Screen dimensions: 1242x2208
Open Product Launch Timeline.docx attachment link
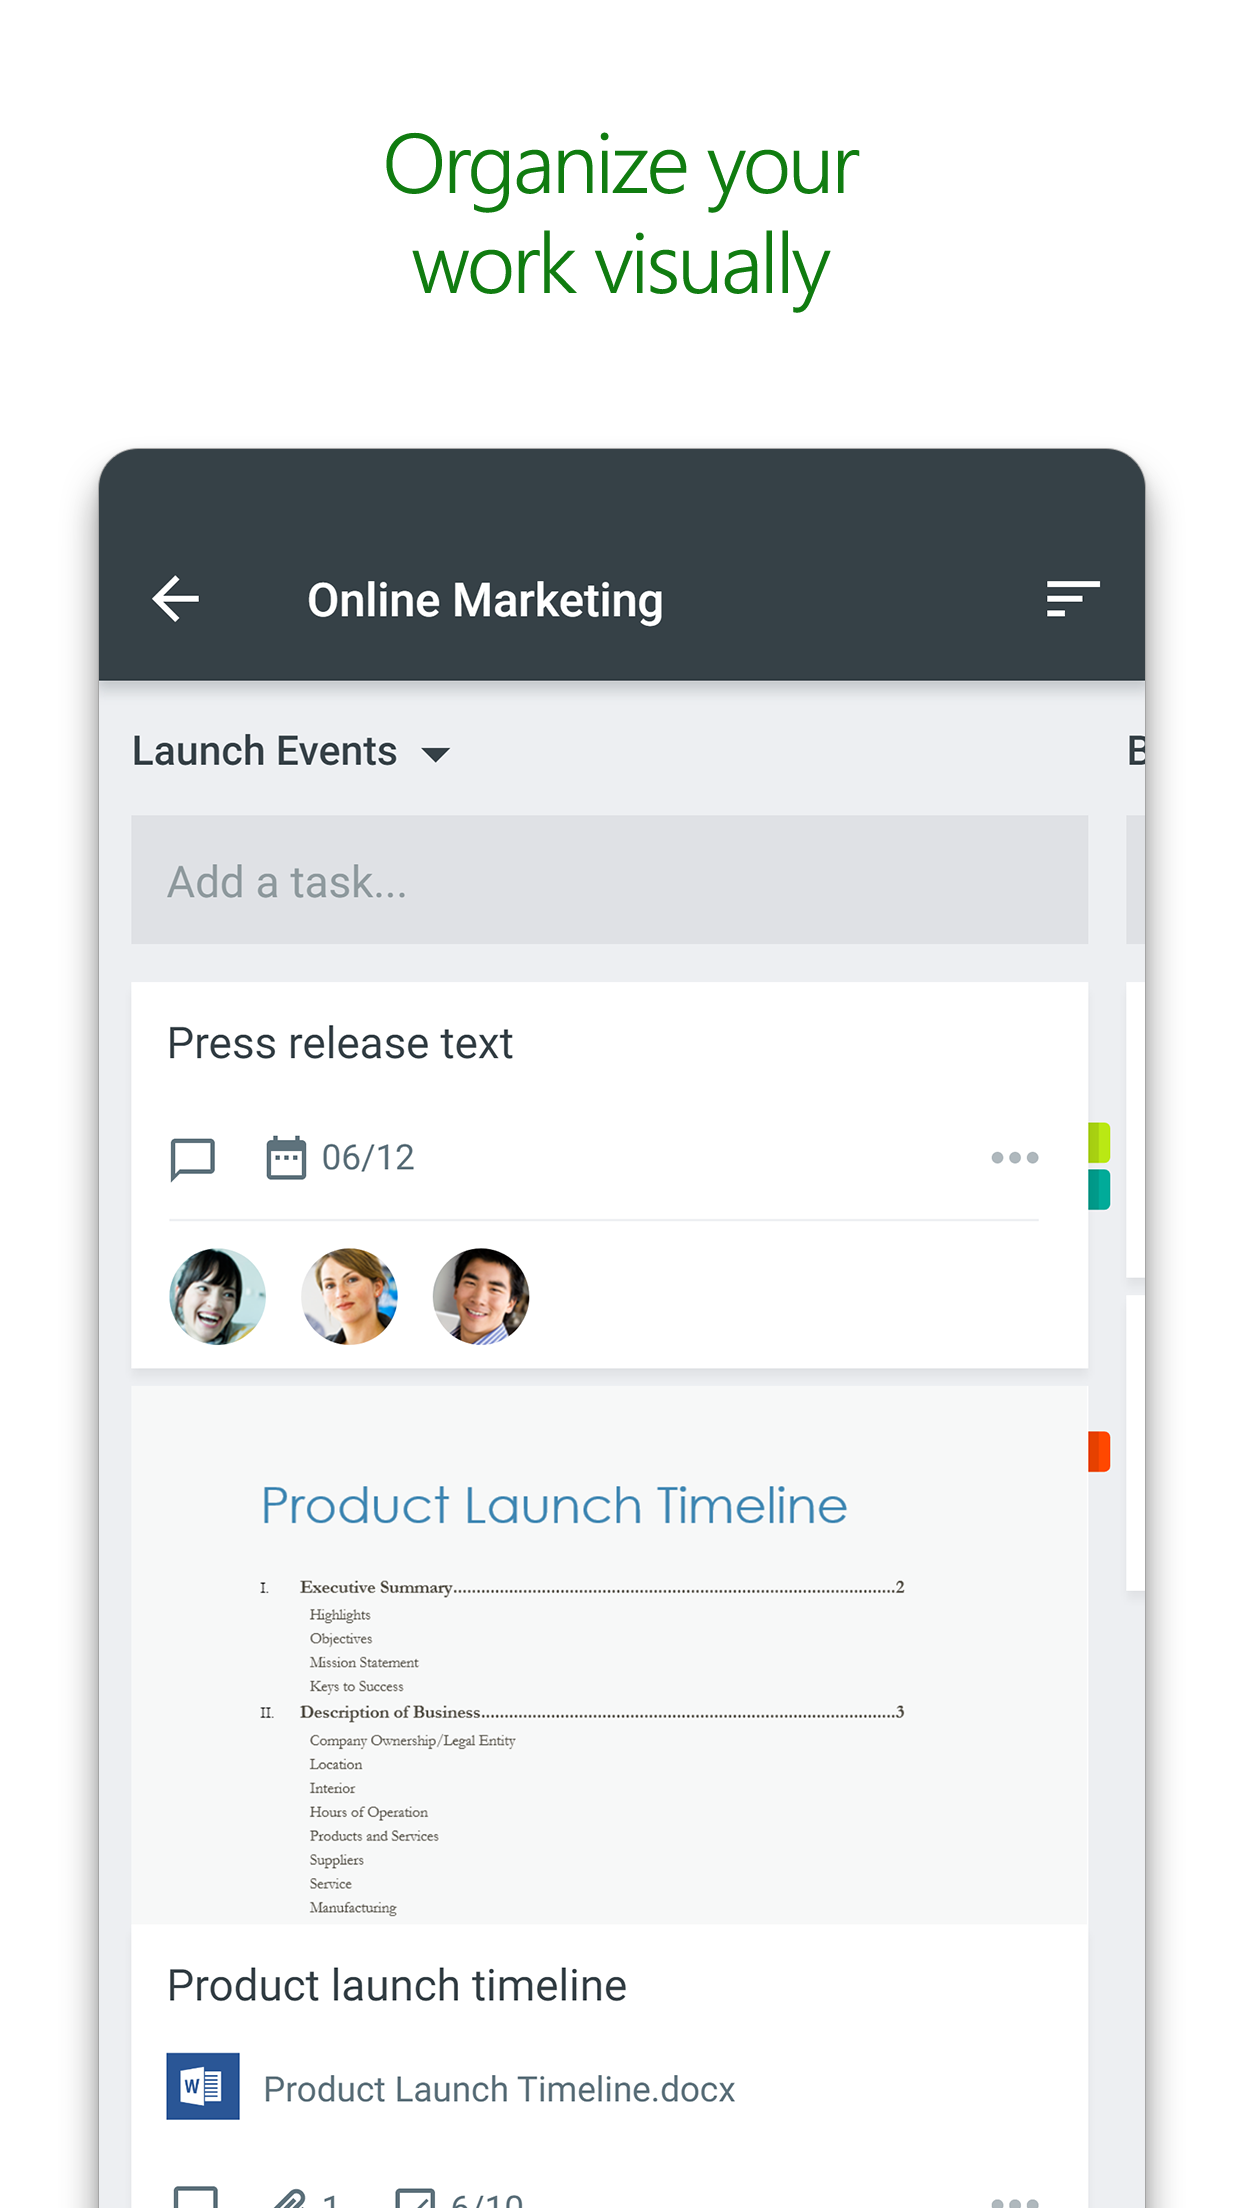499,2089
